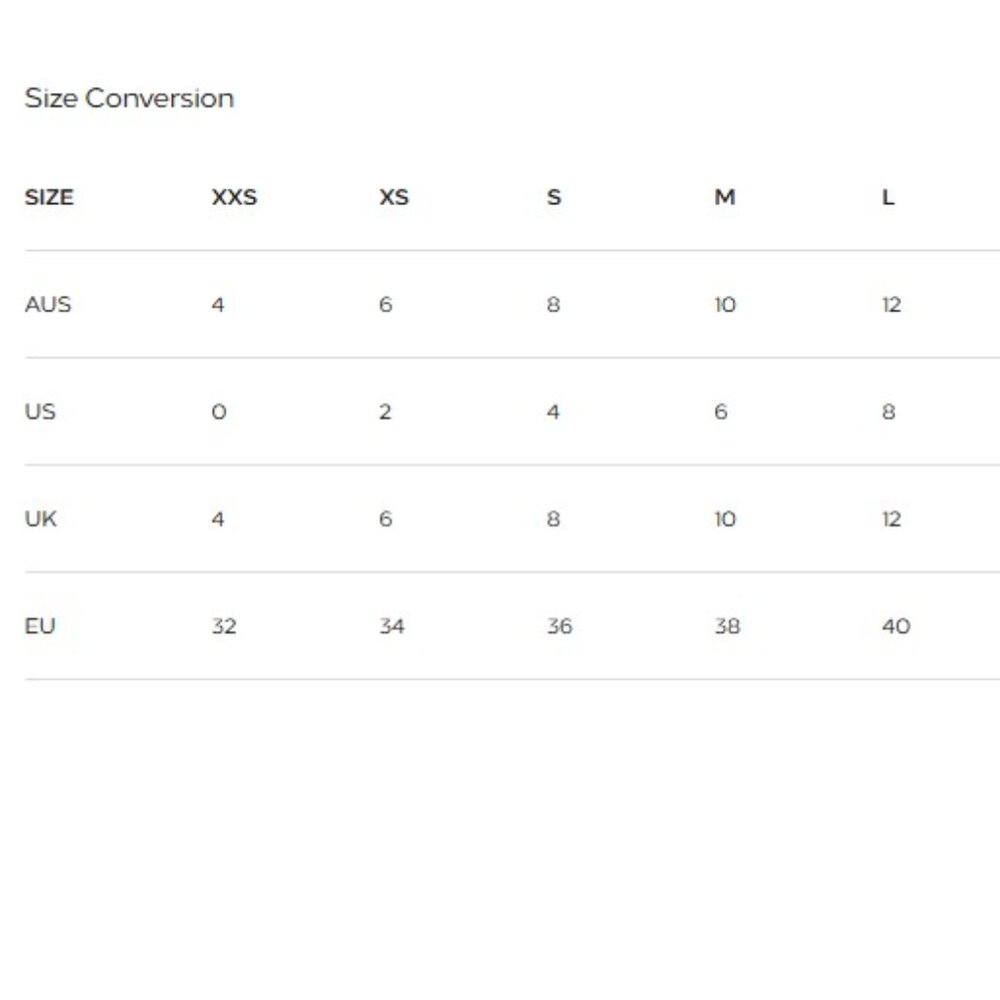The height and width of the screenshot is (1000, 1000).
Task: Click the M column header
Action: (x=724, y=197)
